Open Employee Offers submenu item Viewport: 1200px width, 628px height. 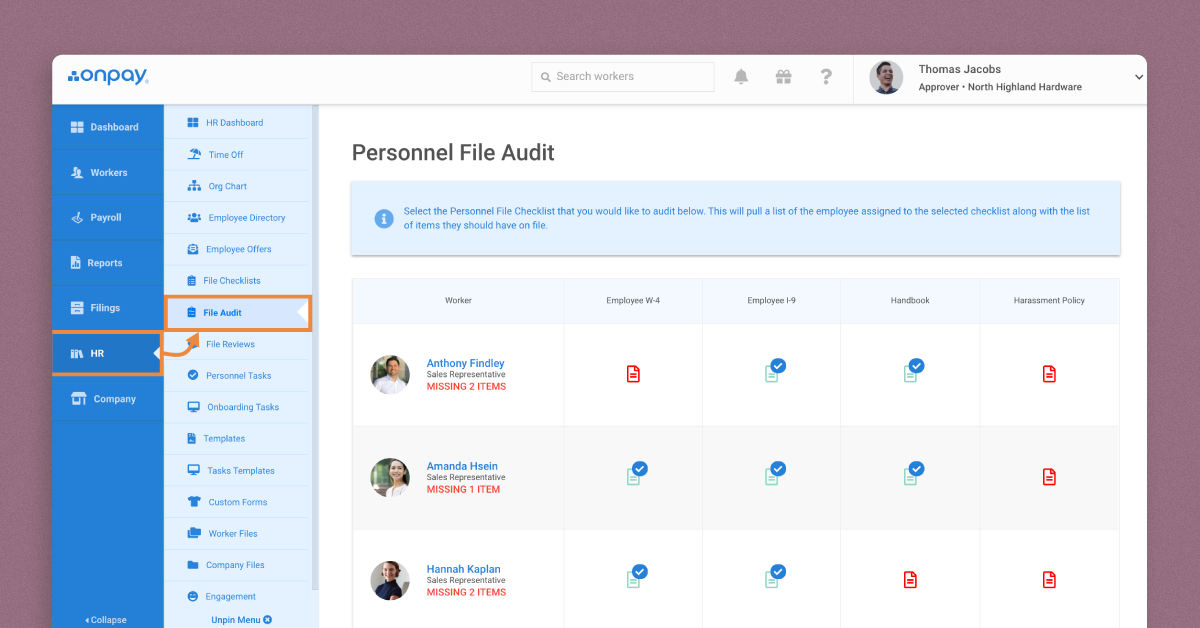[x=238, y=249]
